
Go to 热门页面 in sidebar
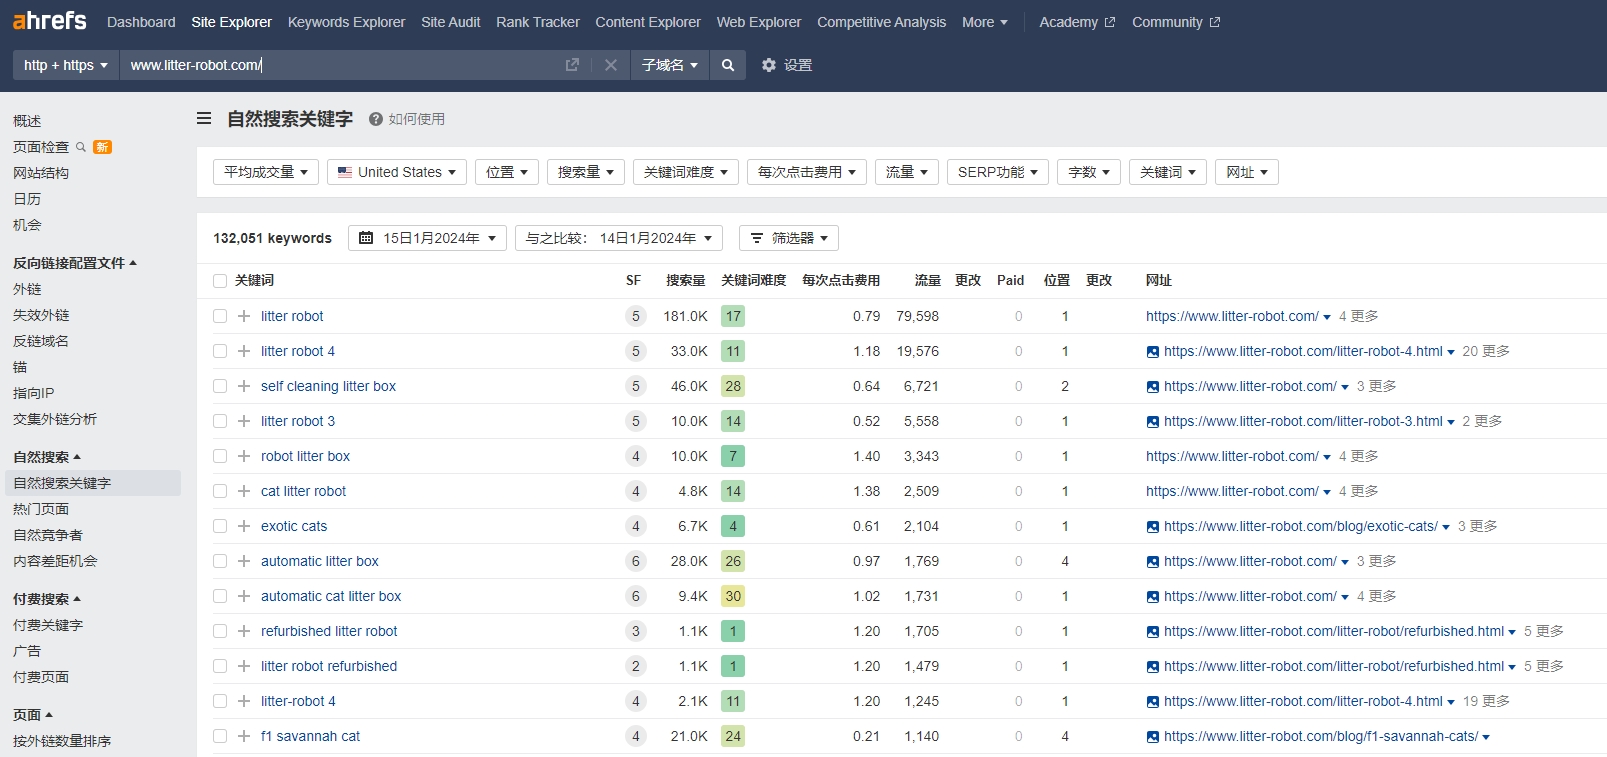pyautogui.click(x=41, y=509)
